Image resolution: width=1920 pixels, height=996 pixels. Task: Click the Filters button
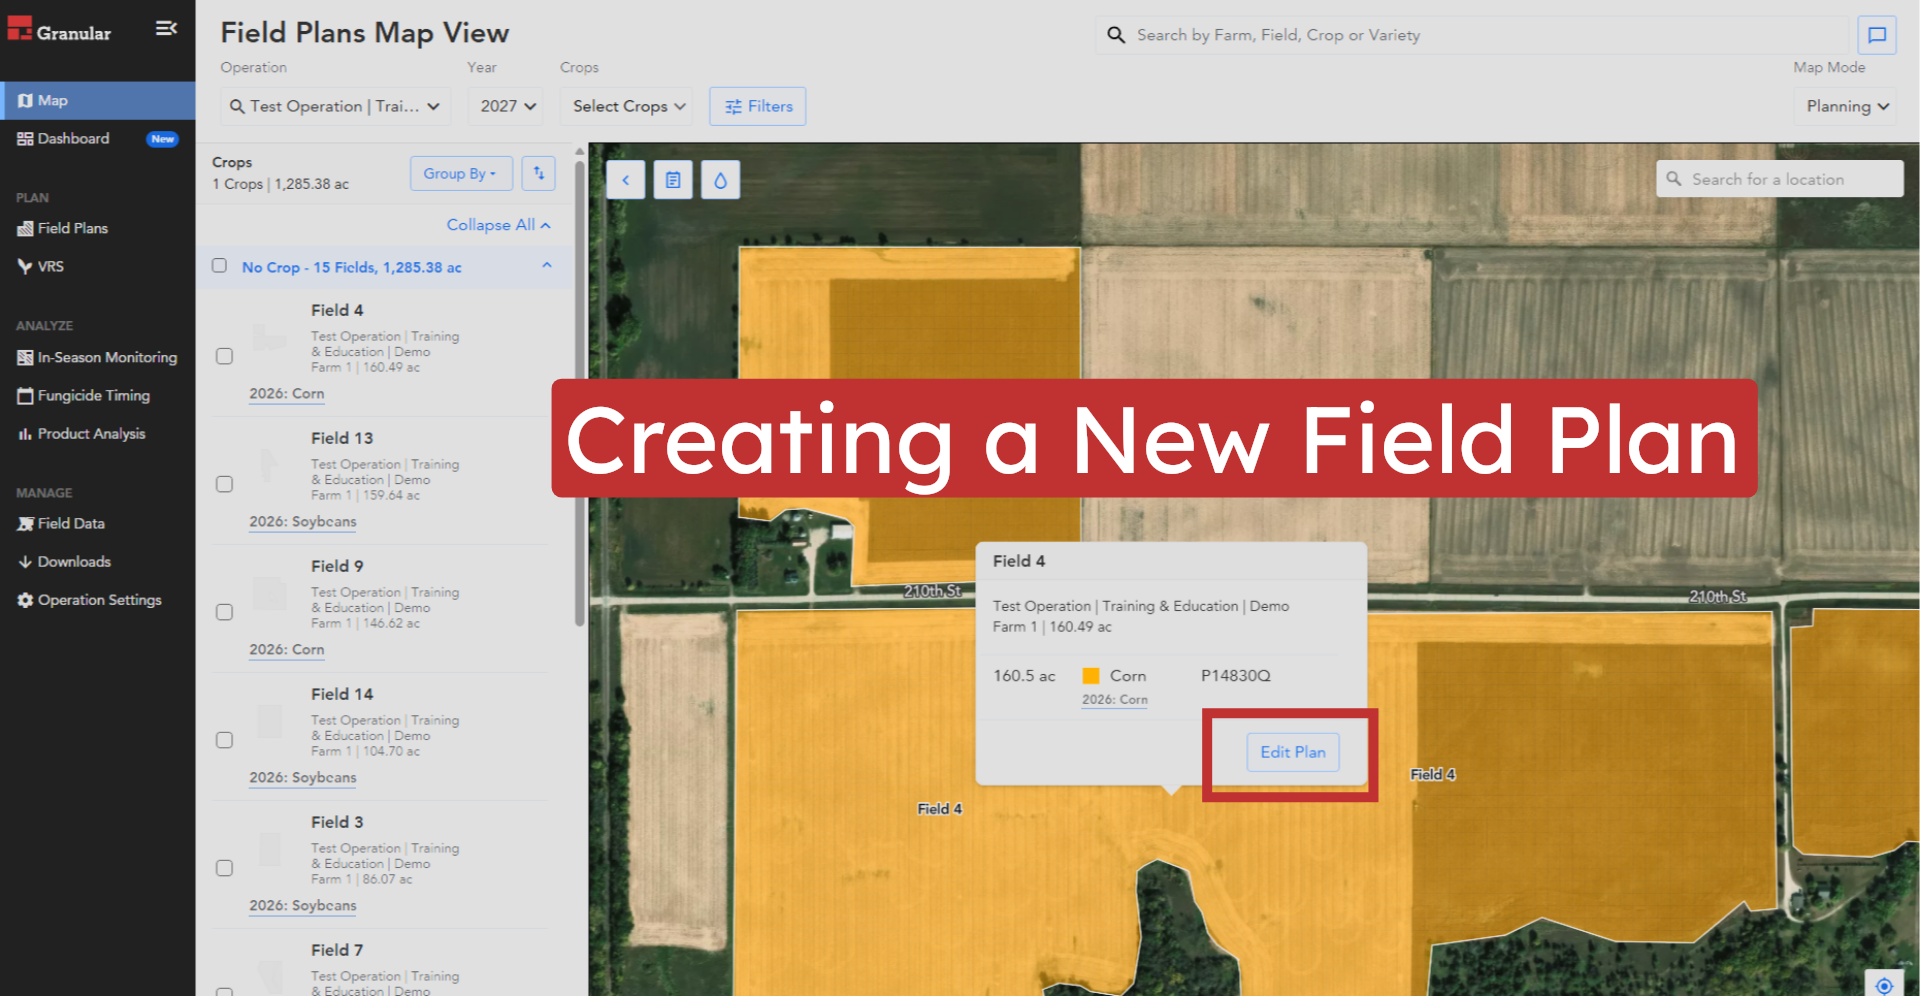[757, 106]
